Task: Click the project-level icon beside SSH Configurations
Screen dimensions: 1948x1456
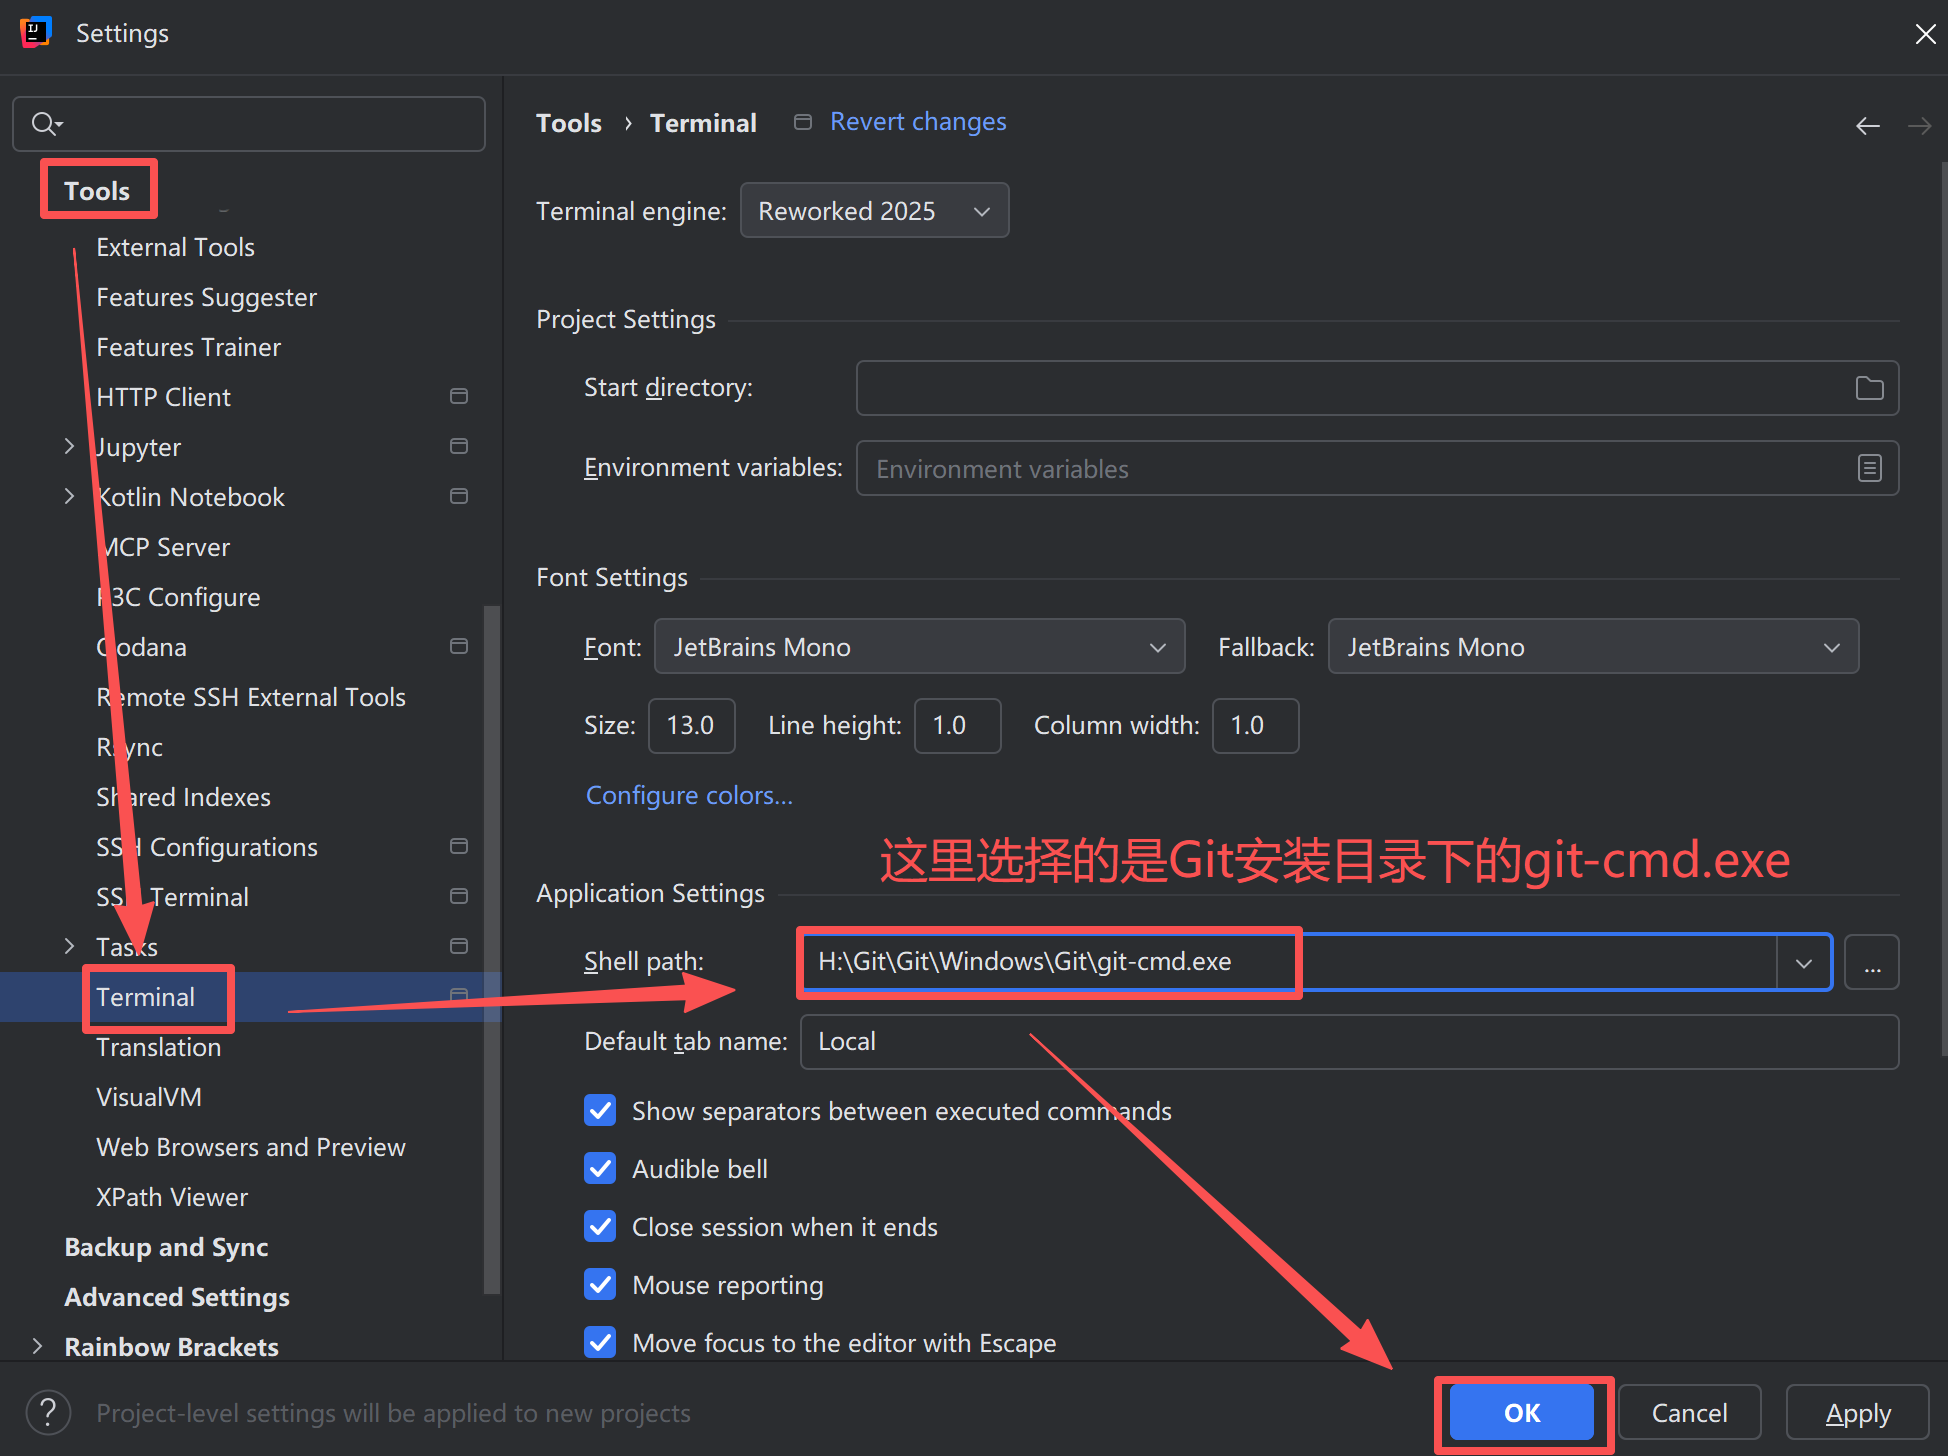Action: coord(459,846)
